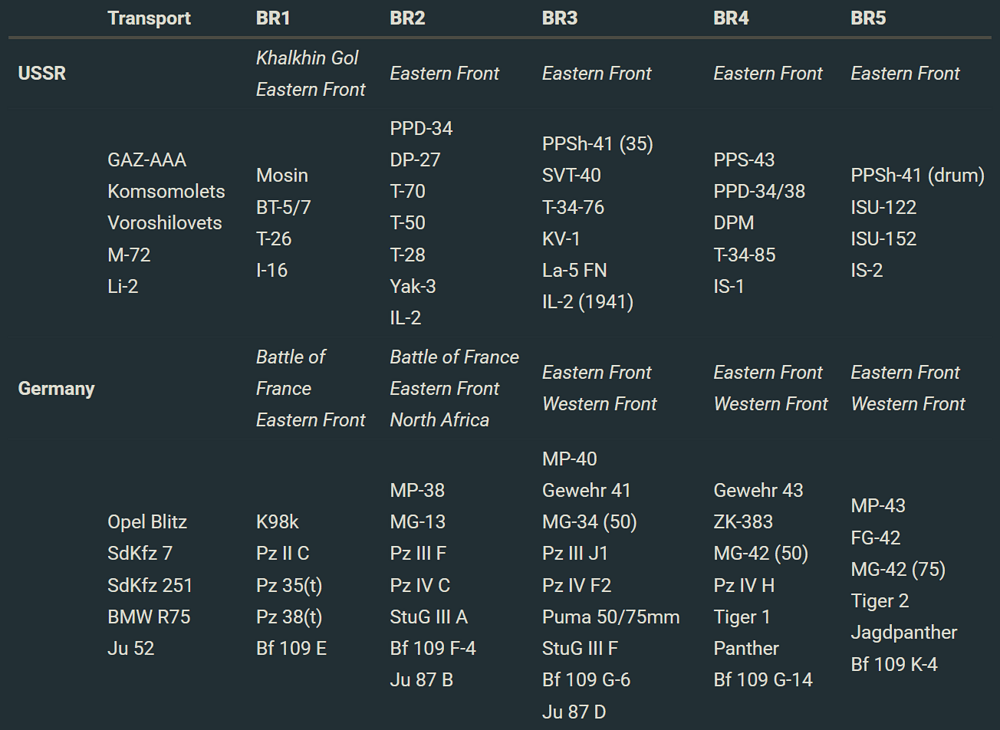Click the Germany row label
Viewport: 1000px width, 730px height.
pyautogui.click(x=56, y=388)
